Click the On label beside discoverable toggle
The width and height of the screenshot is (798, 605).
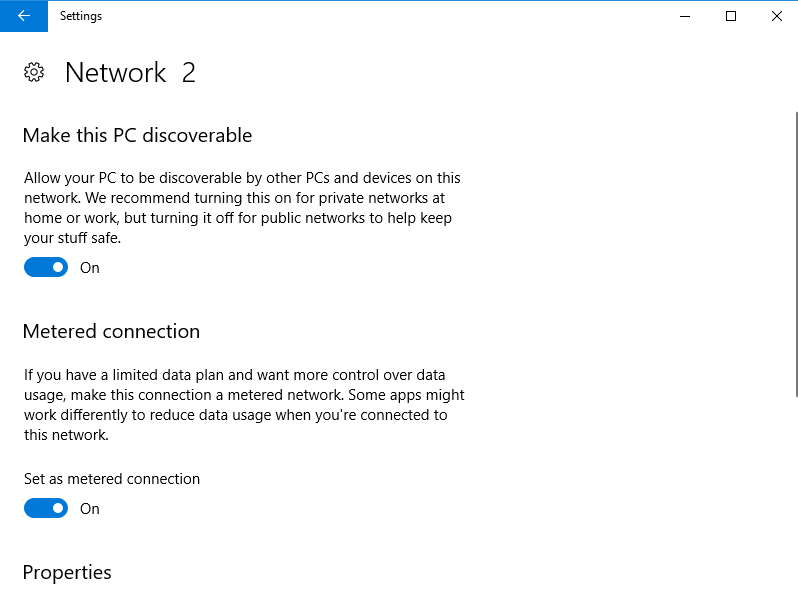tap(90, 268)
